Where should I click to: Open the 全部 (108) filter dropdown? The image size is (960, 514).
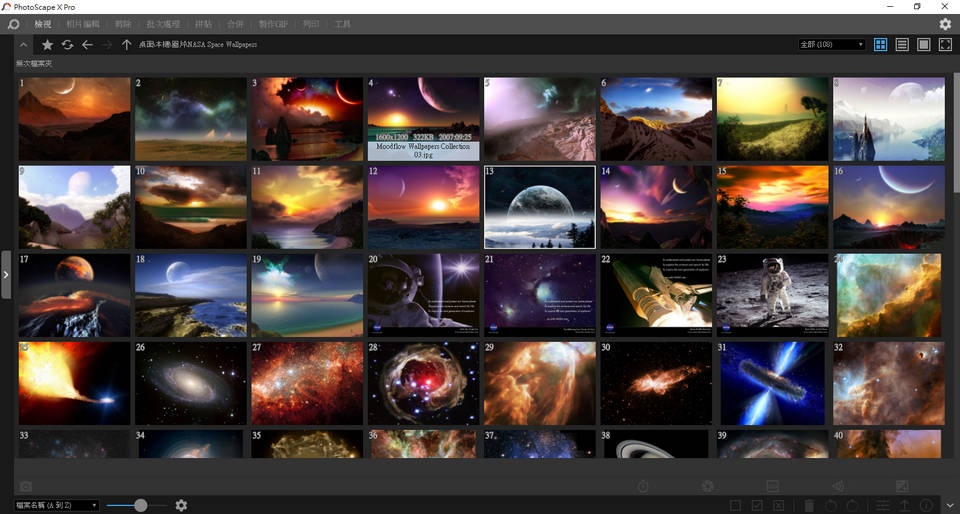832,45
